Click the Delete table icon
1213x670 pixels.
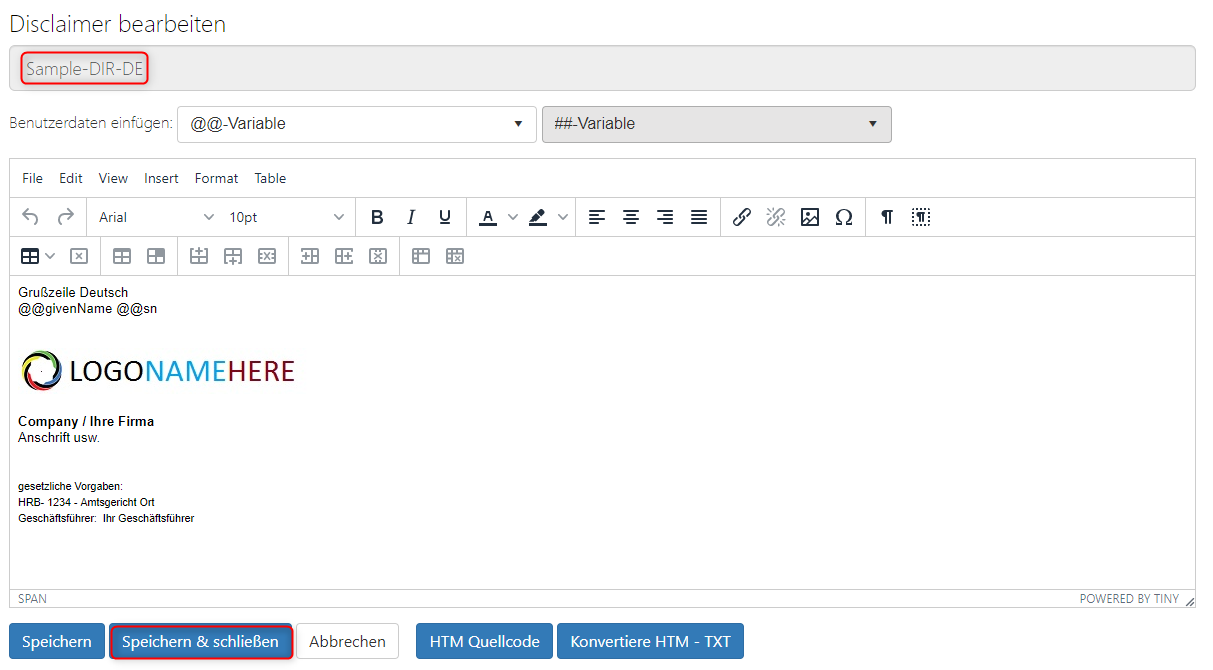(x=79, y=256)
